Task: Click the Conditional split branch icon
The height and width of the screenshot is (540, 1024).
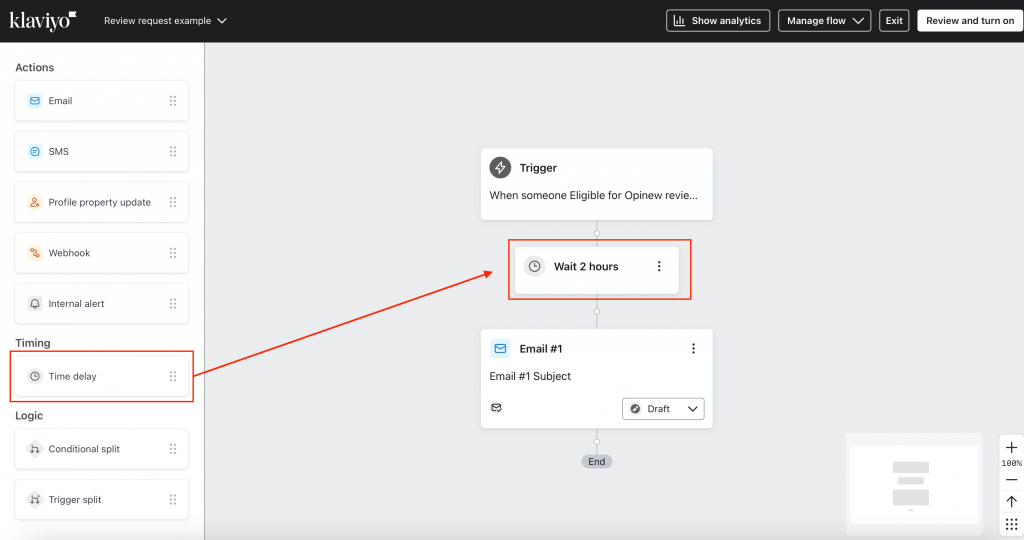Action: [x=35, y=449]
